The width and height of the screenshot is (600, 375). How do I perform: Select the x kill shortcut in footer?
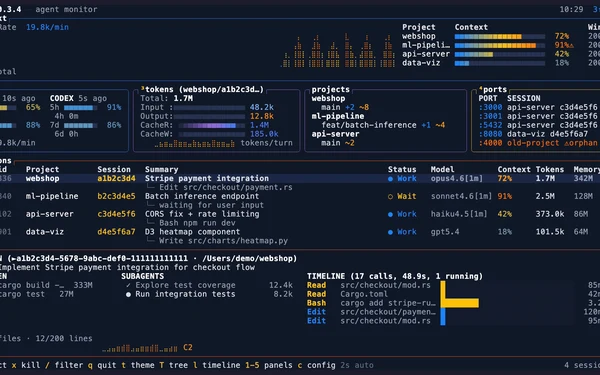(x=26, y=365)
